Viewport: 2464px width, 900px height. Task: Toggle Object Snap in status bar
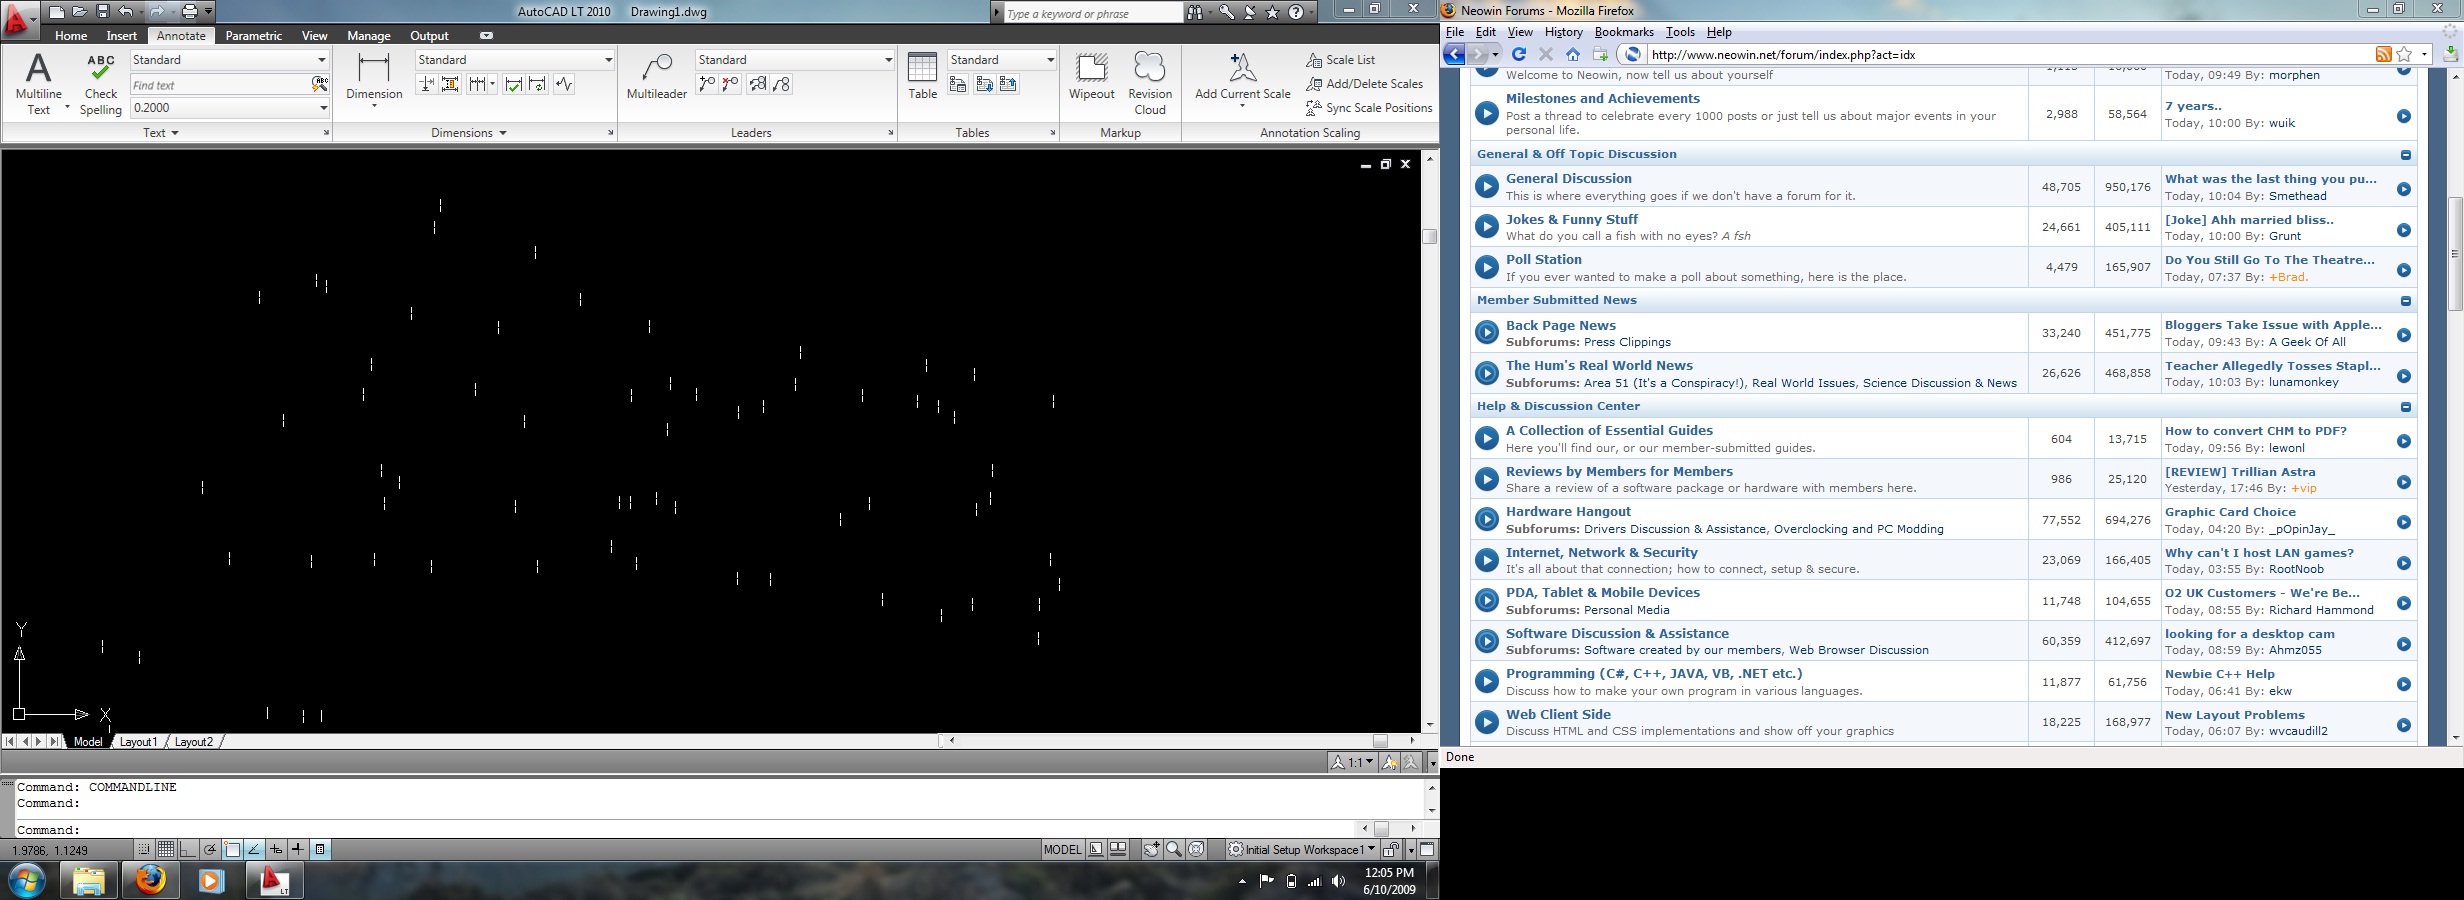232,850
